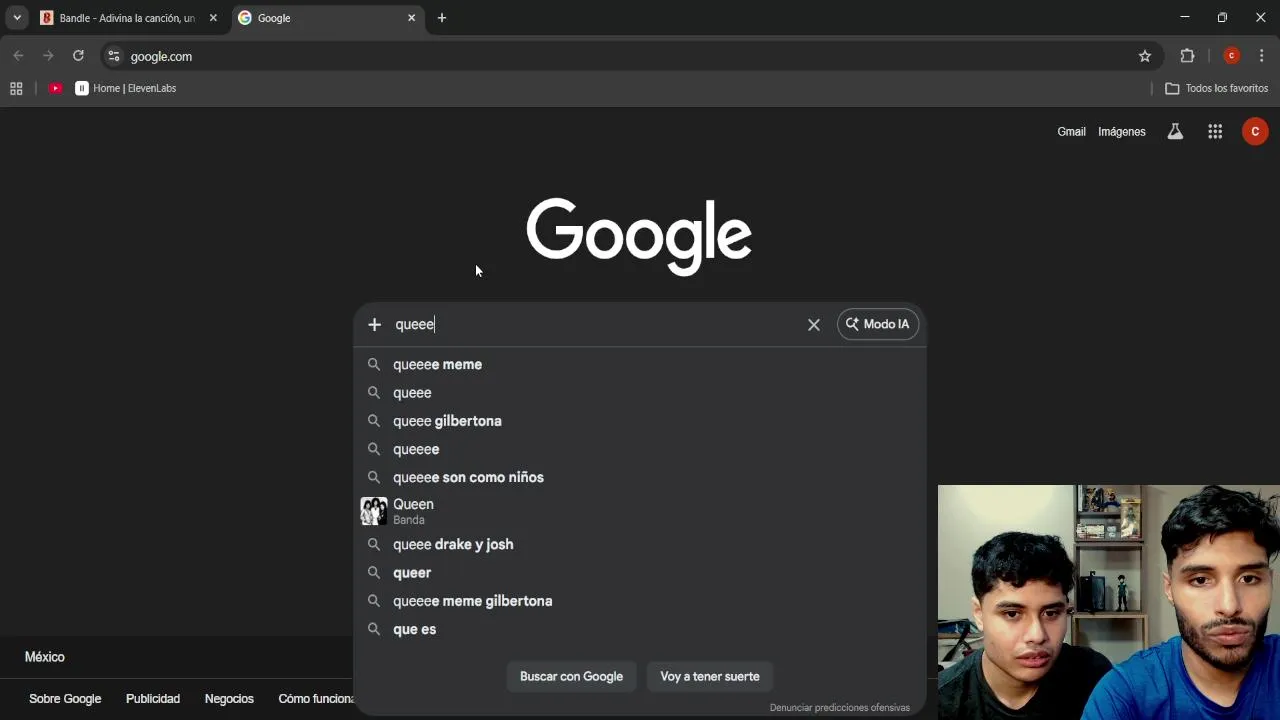
Task: Open the Home | ElevenLabs bookmark
Action: (126, 88)
